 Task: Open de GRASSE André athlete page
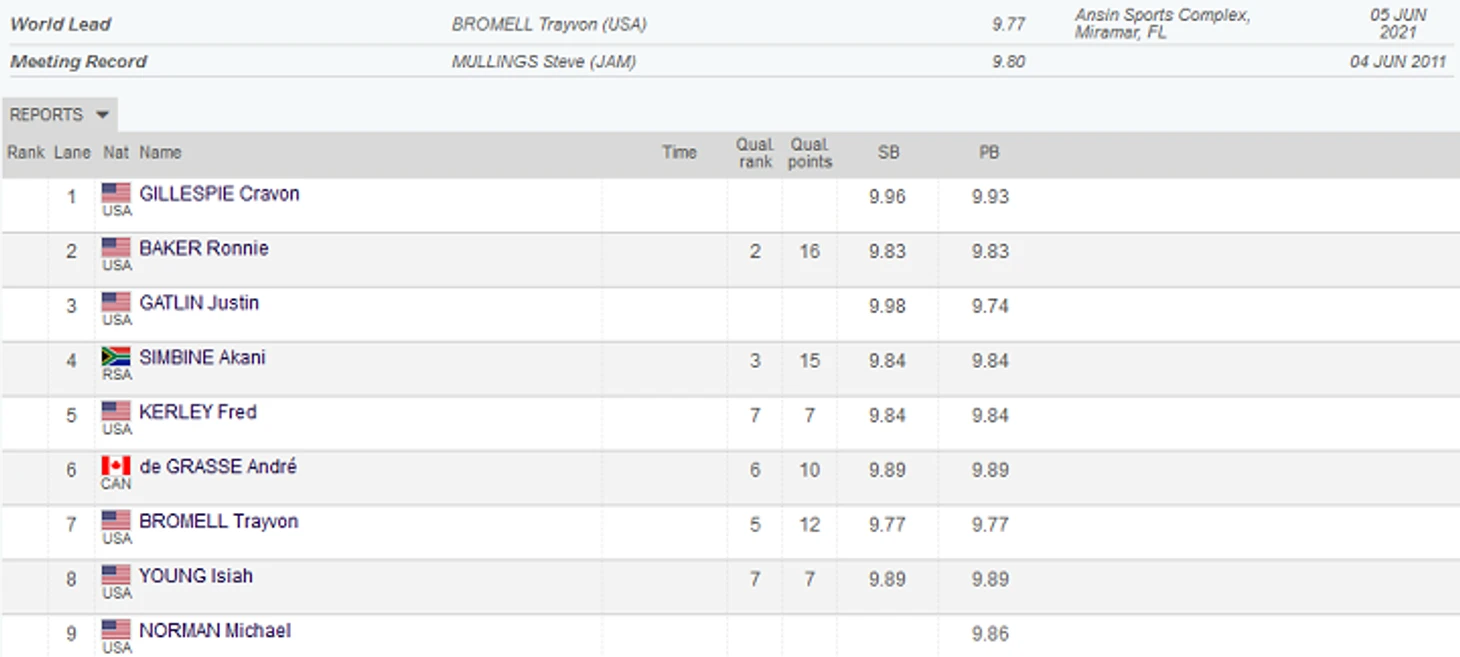coord(218,467)
